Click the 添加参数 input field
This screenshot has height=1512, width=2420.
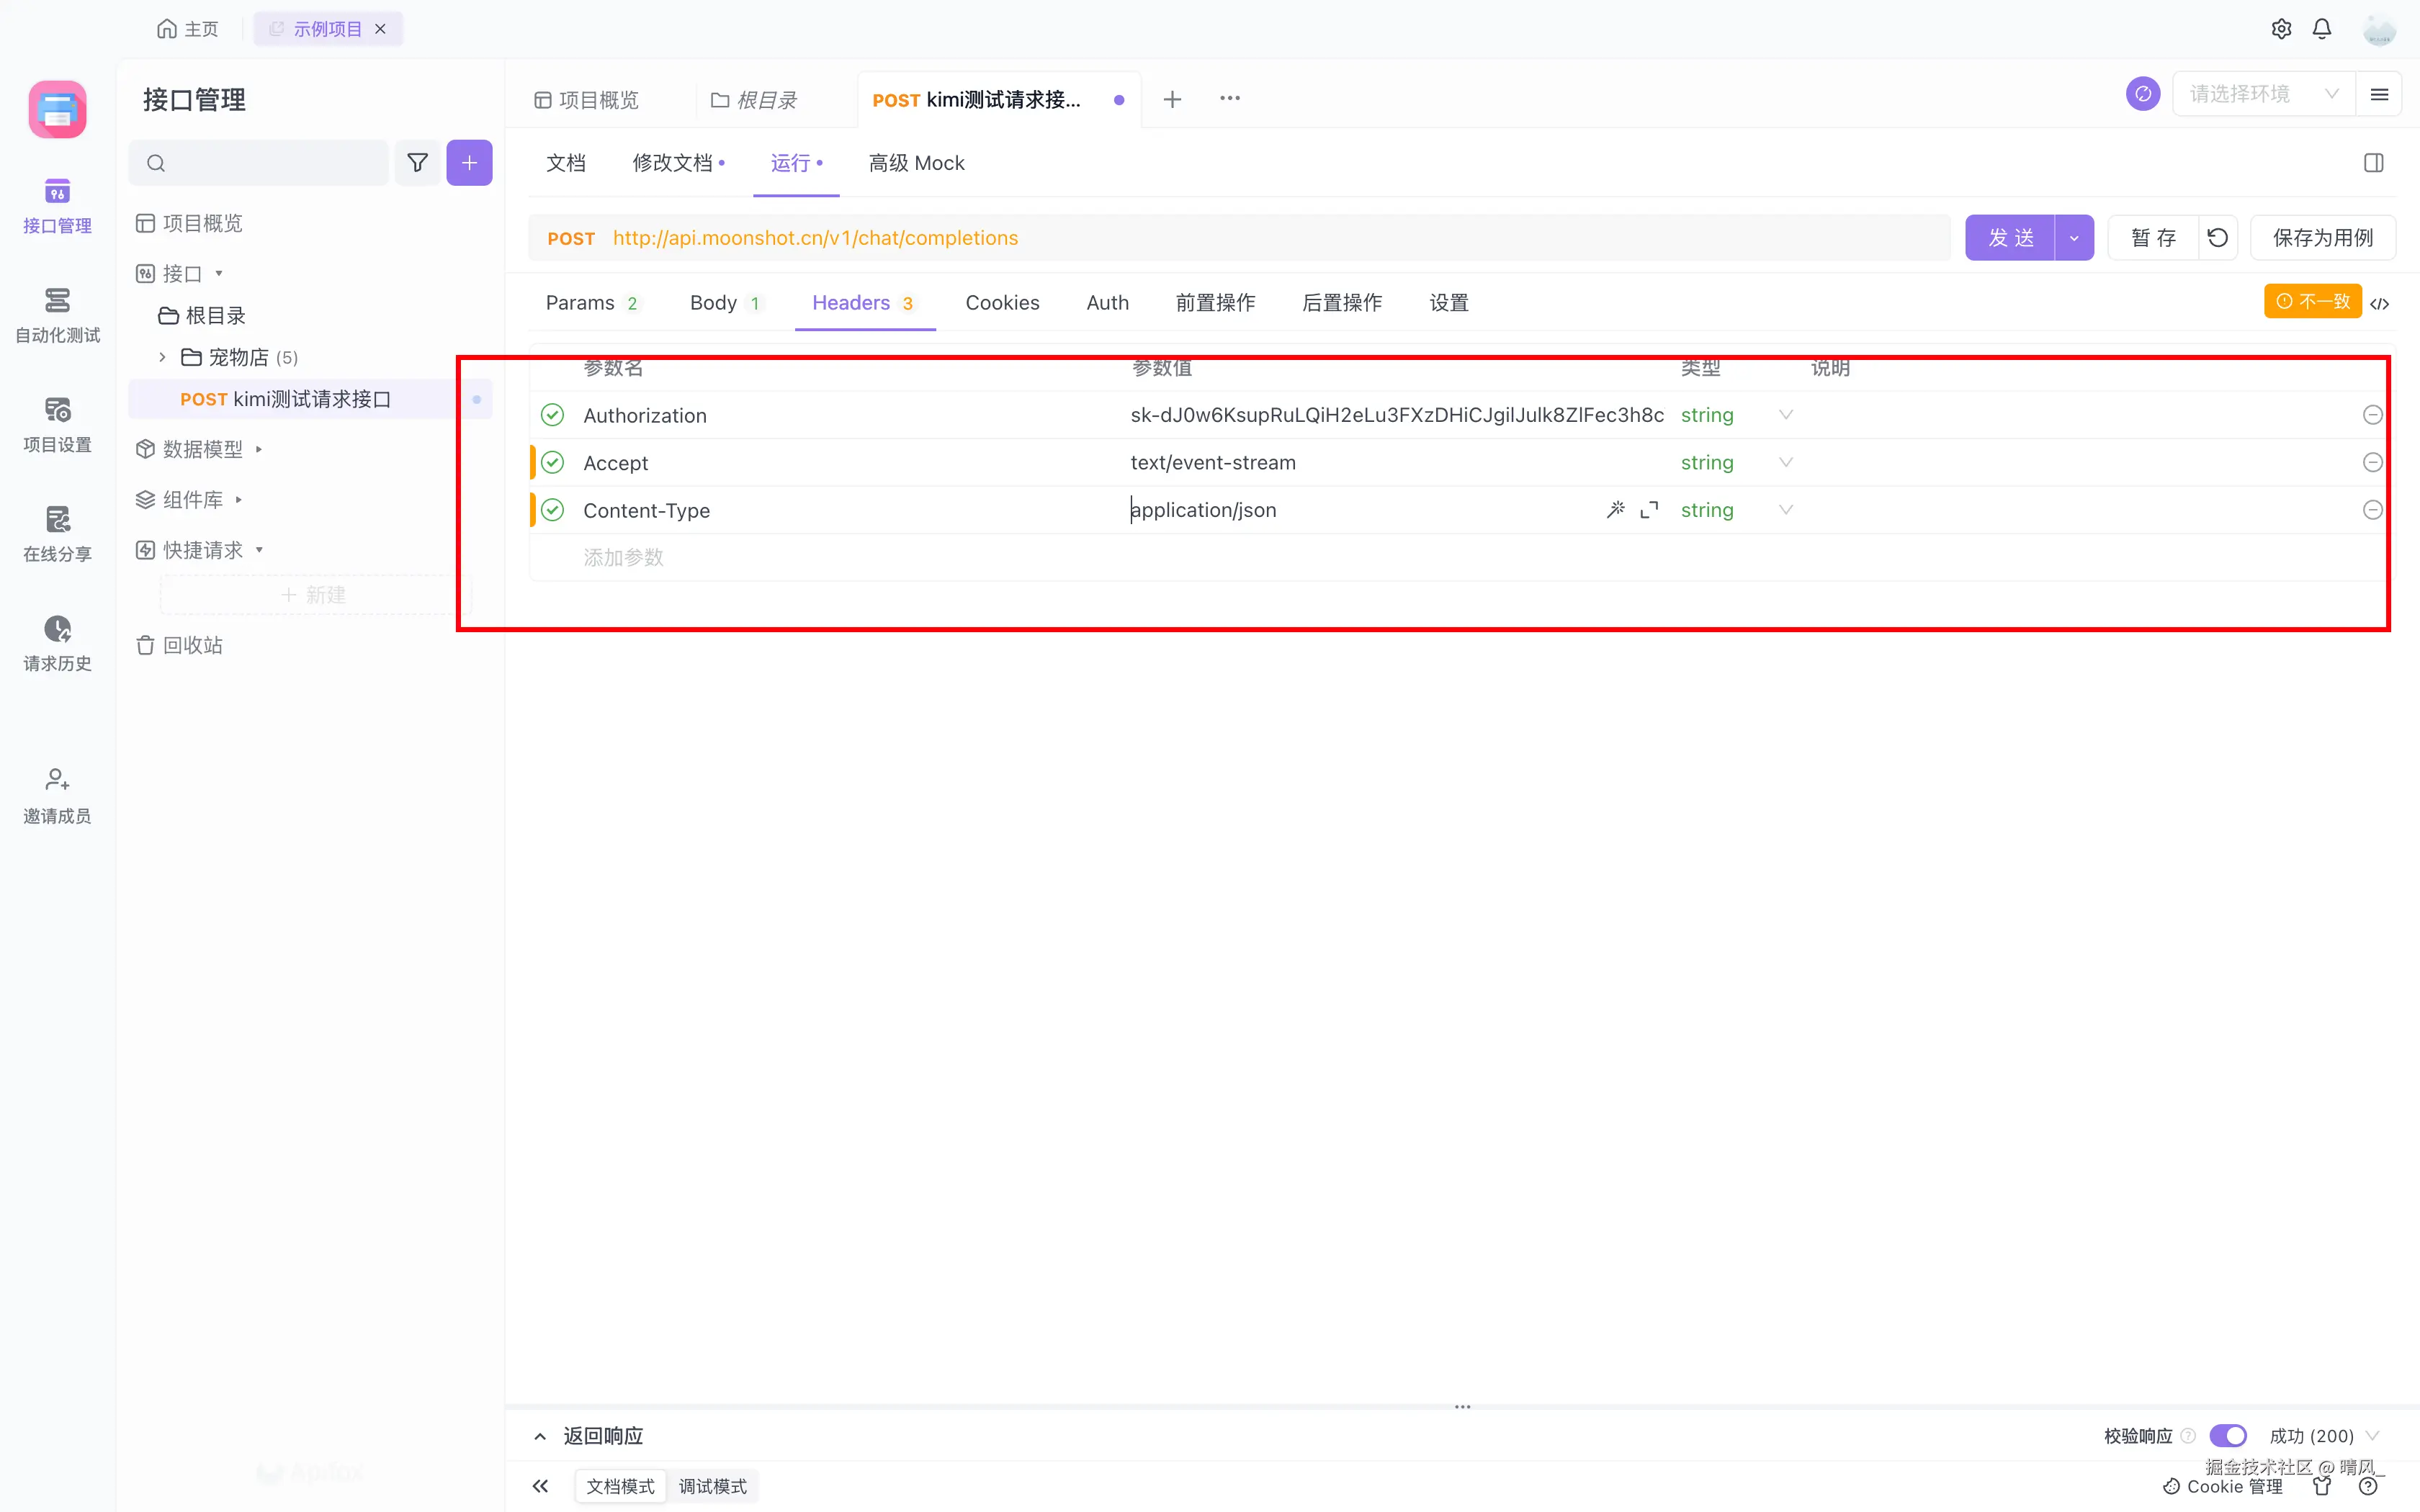[624, 558]
